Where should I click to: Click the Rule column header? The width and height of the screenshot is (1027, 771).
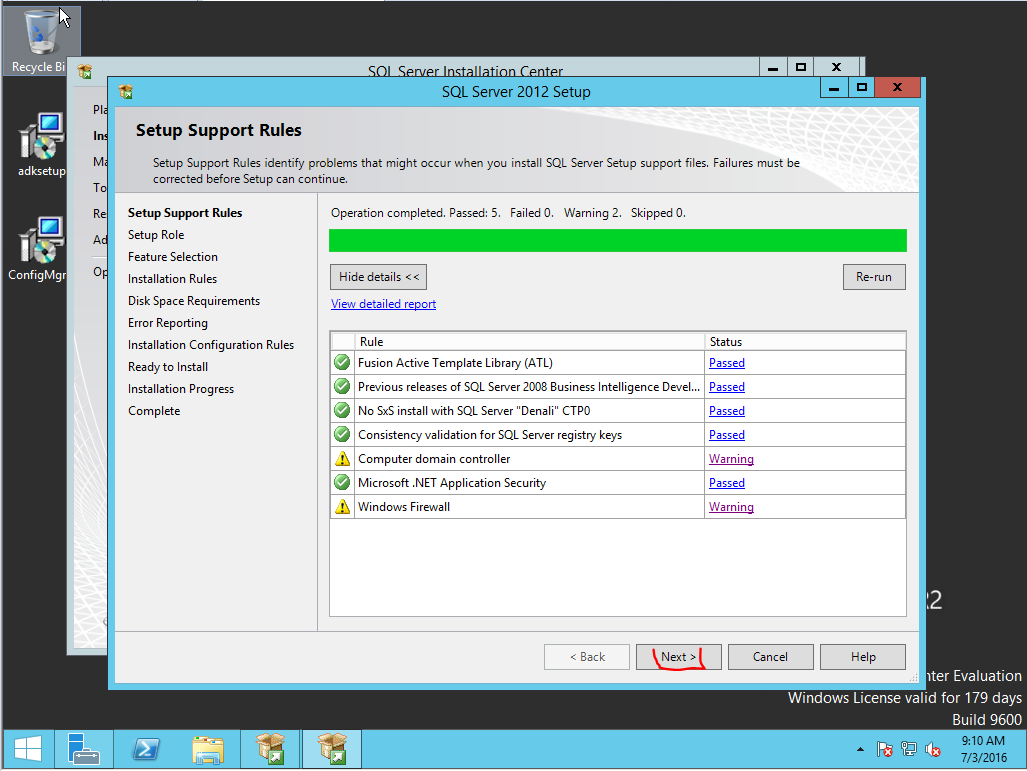pyautogui.click(x=529, y=342)
